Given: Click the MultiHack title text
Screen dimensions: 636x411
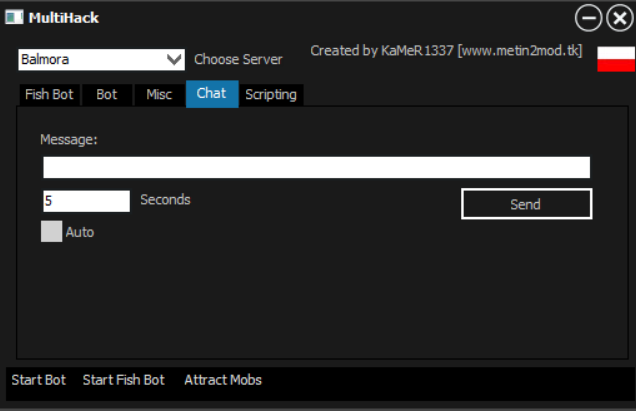Looking at the screenshot, I should 64,18.
